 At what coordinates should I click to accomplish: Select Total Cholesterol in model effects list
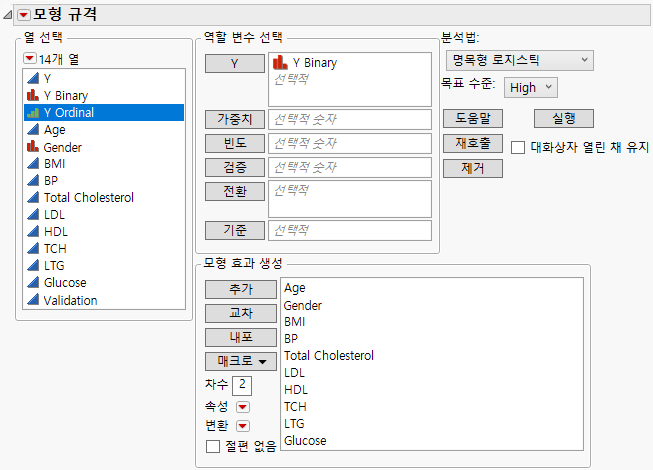point(329,356)
